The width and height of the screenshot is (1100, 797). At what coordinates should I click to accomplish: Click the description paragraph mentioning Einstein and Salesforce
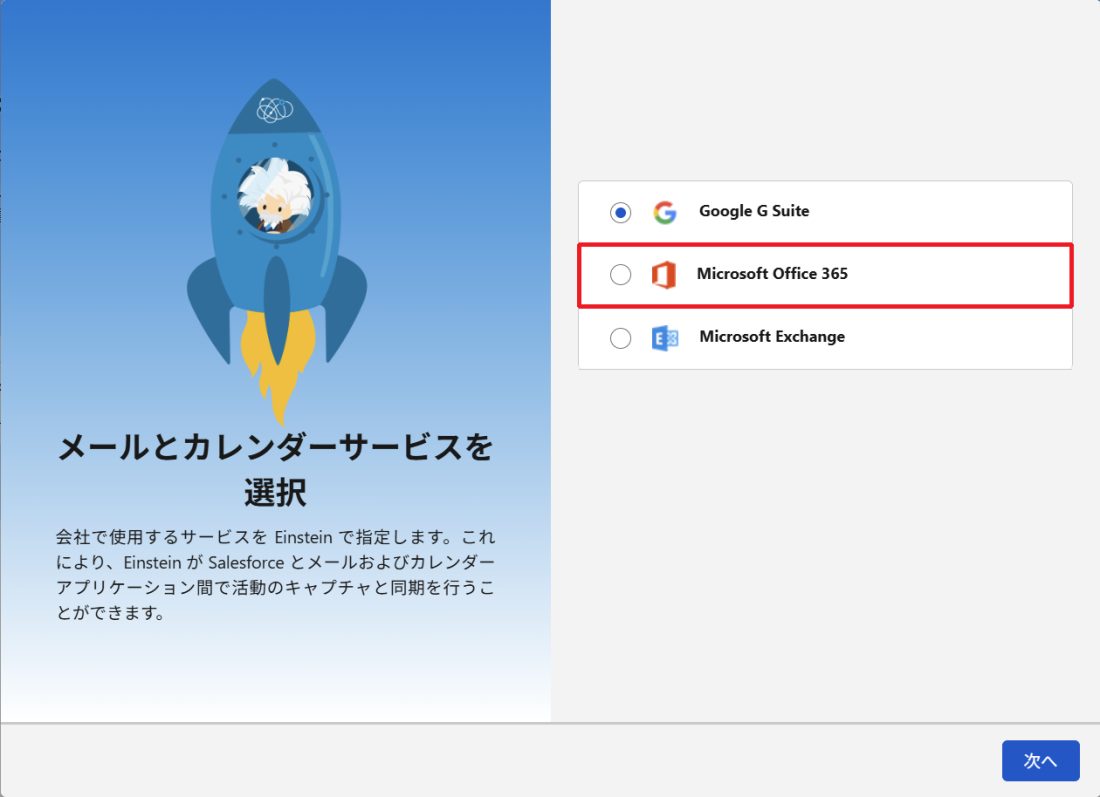pyautogui.click(x=275, y=575)
